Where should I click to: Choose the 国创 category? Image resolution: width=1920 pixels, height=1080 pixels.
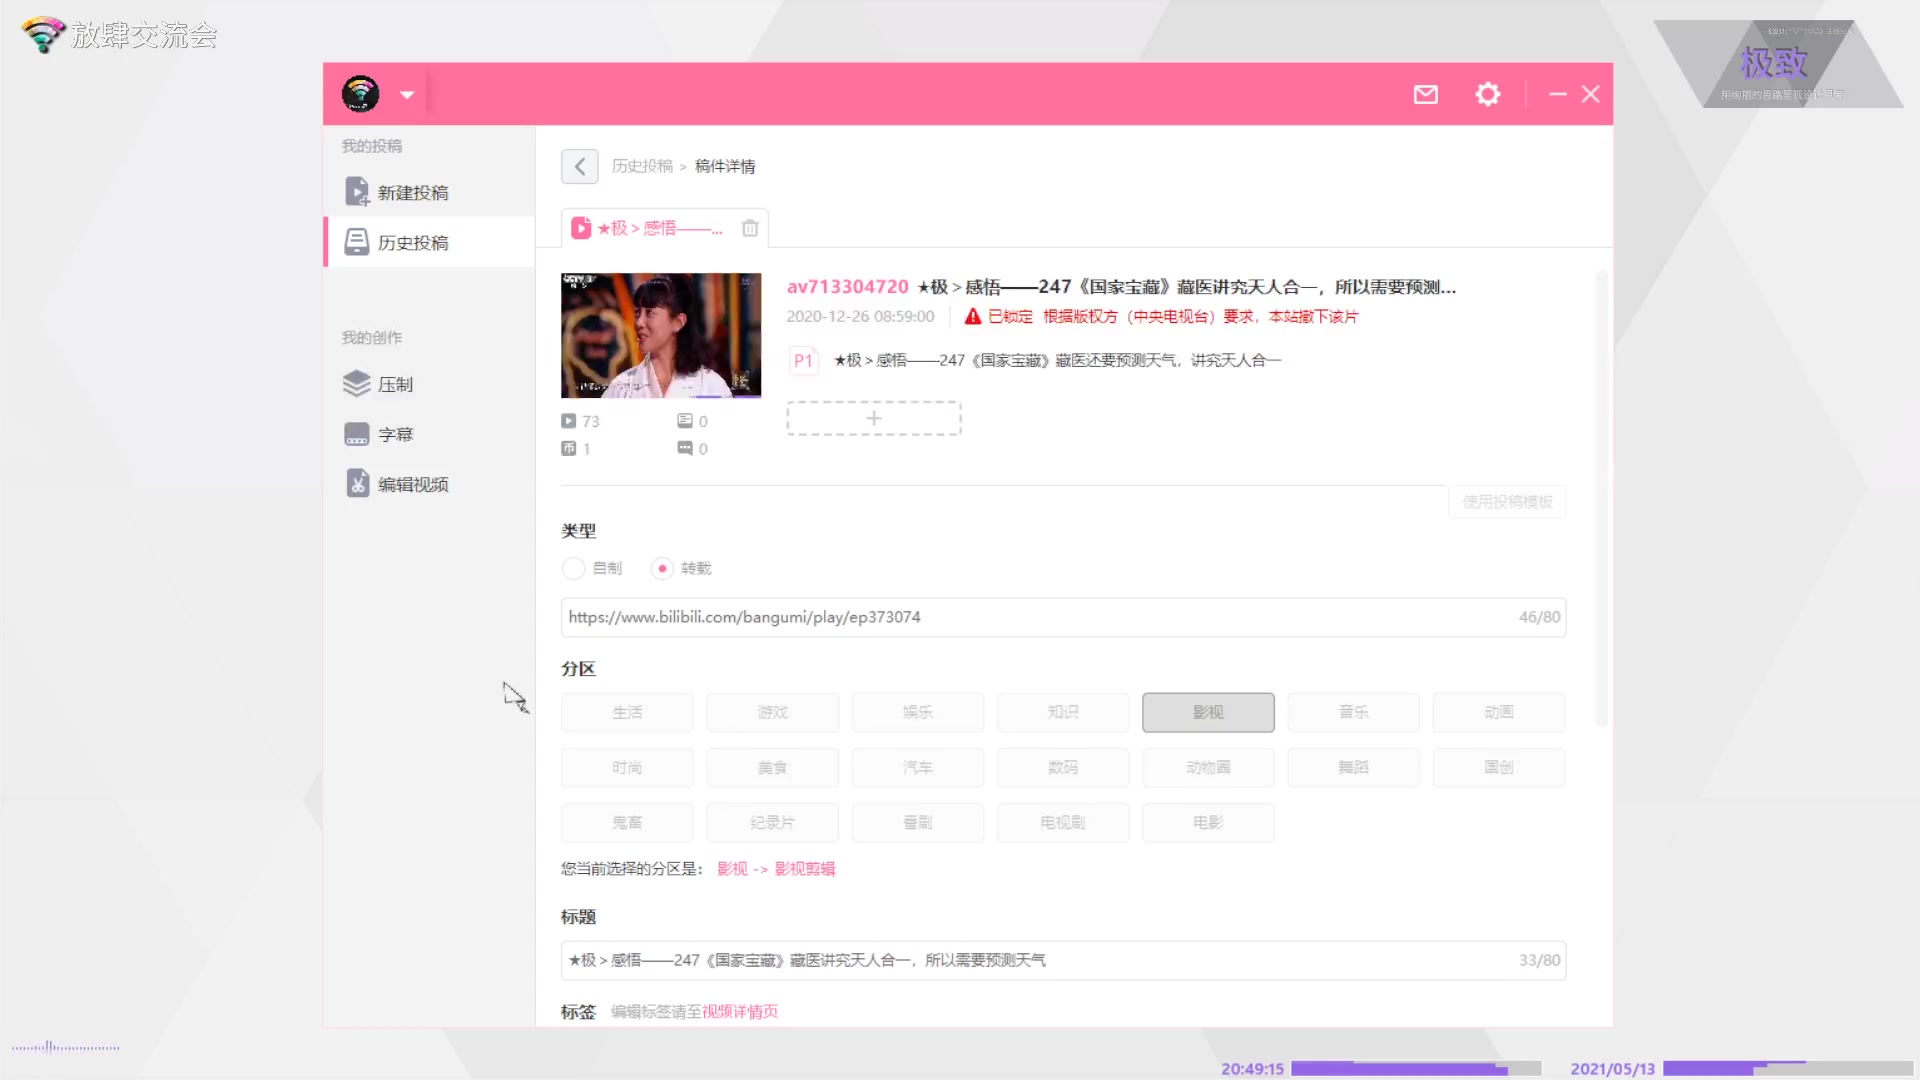1499,767
